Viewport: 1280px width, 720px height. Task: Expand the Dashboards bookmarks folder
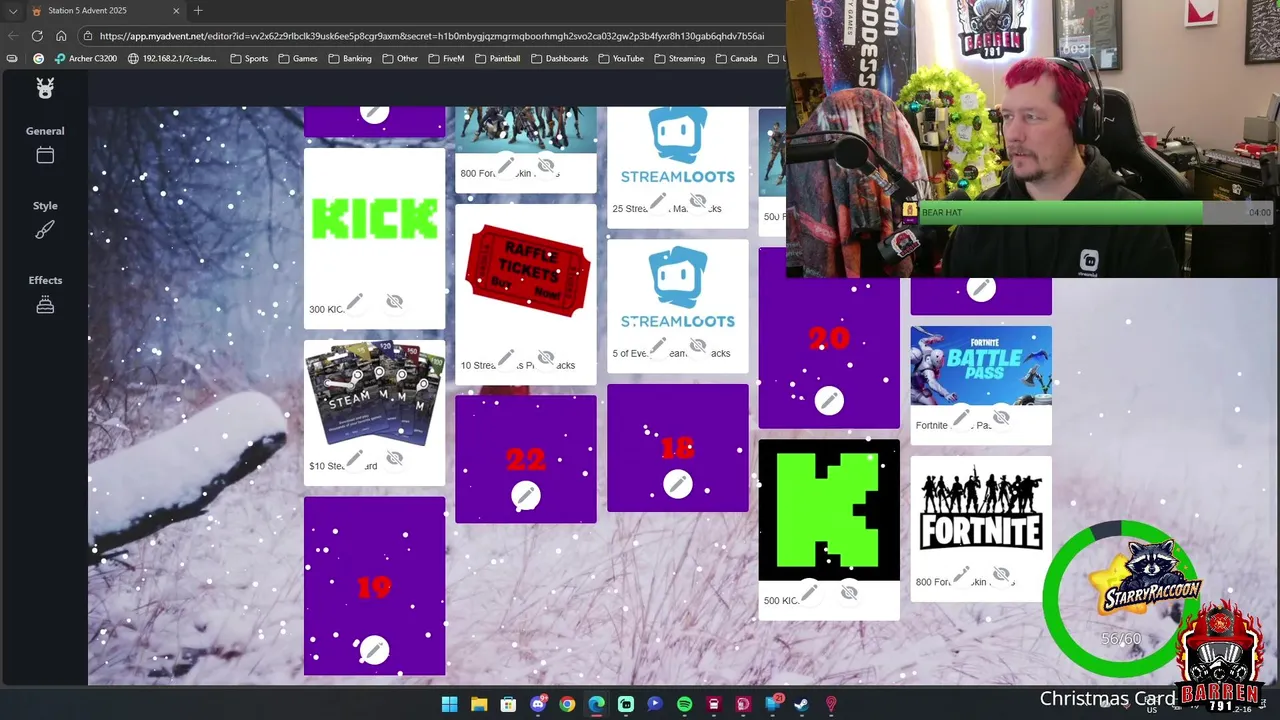[559, 59]
